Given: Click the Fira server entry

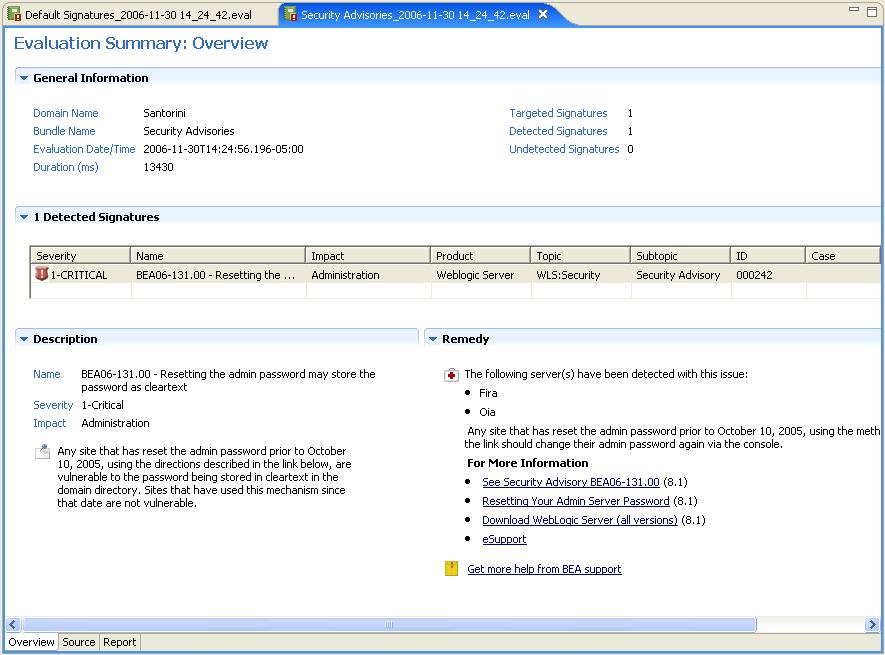Looking at the screenshot, I should (488, 393).
